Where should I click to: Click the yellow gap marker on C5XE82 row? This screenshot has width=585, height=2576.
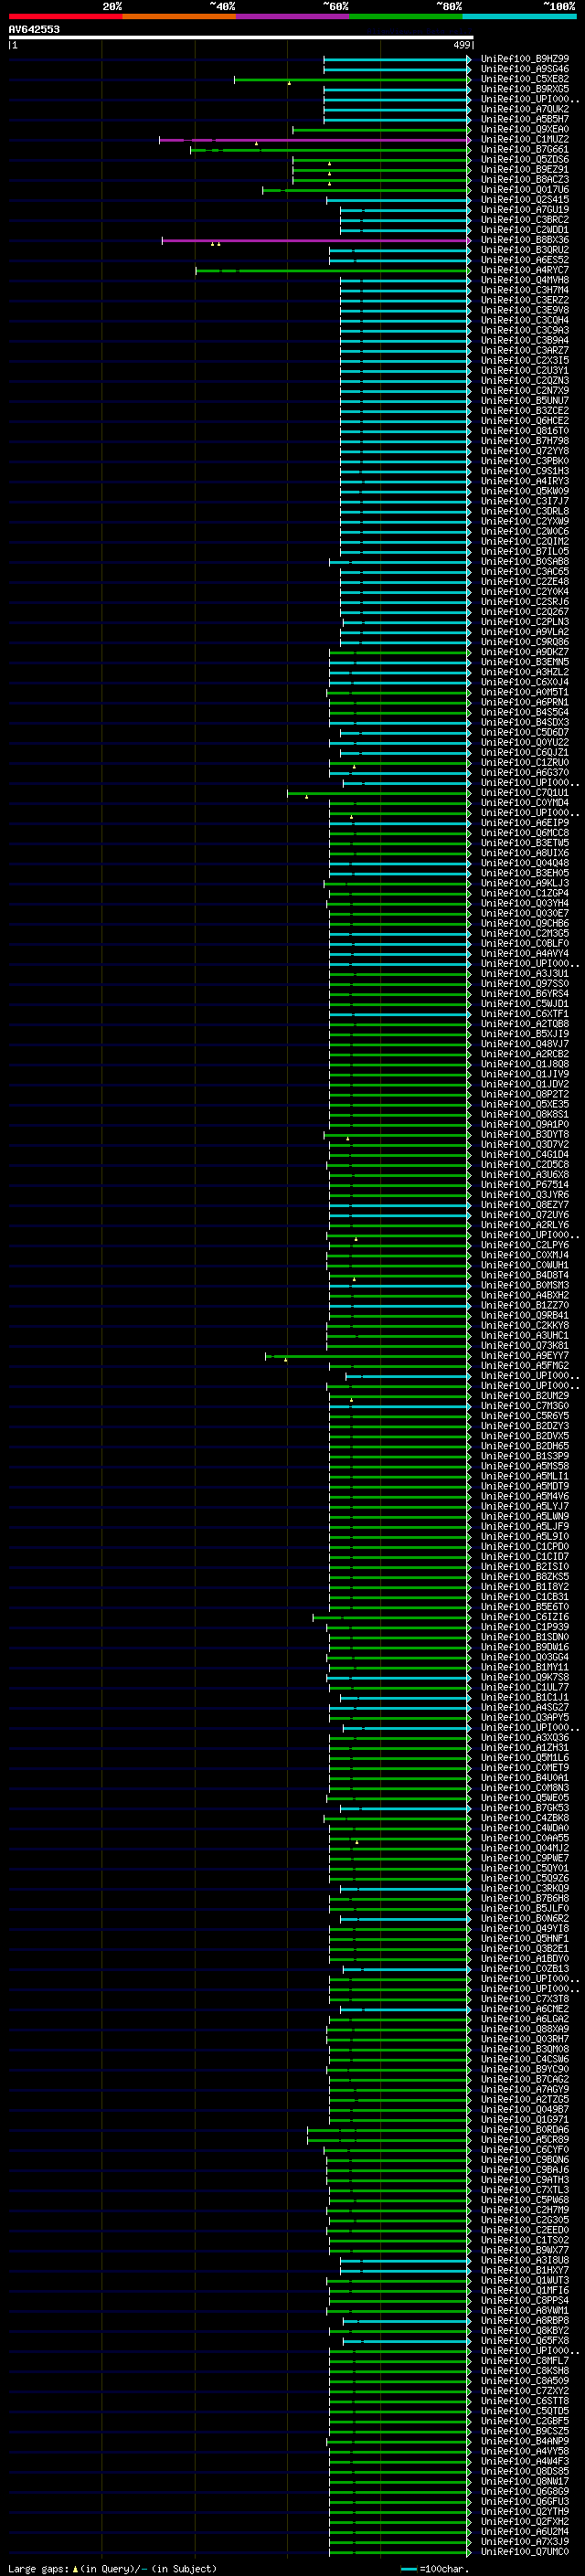pyautogui.click(x=289, y=83)
